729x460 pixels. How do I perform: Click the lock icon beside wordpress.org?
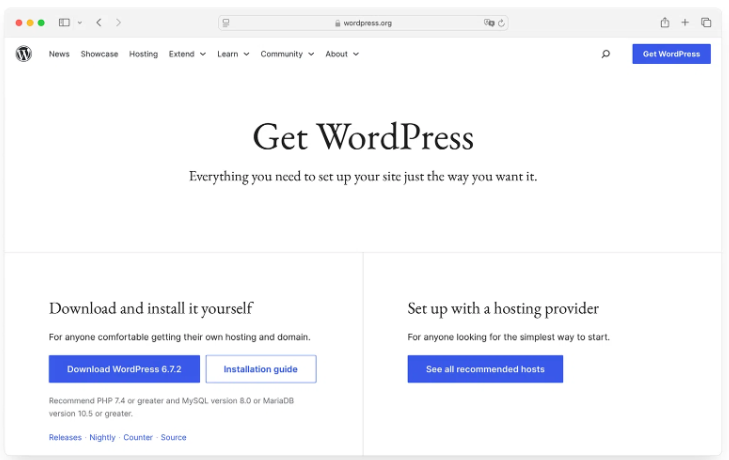click(x=338, y=23)
